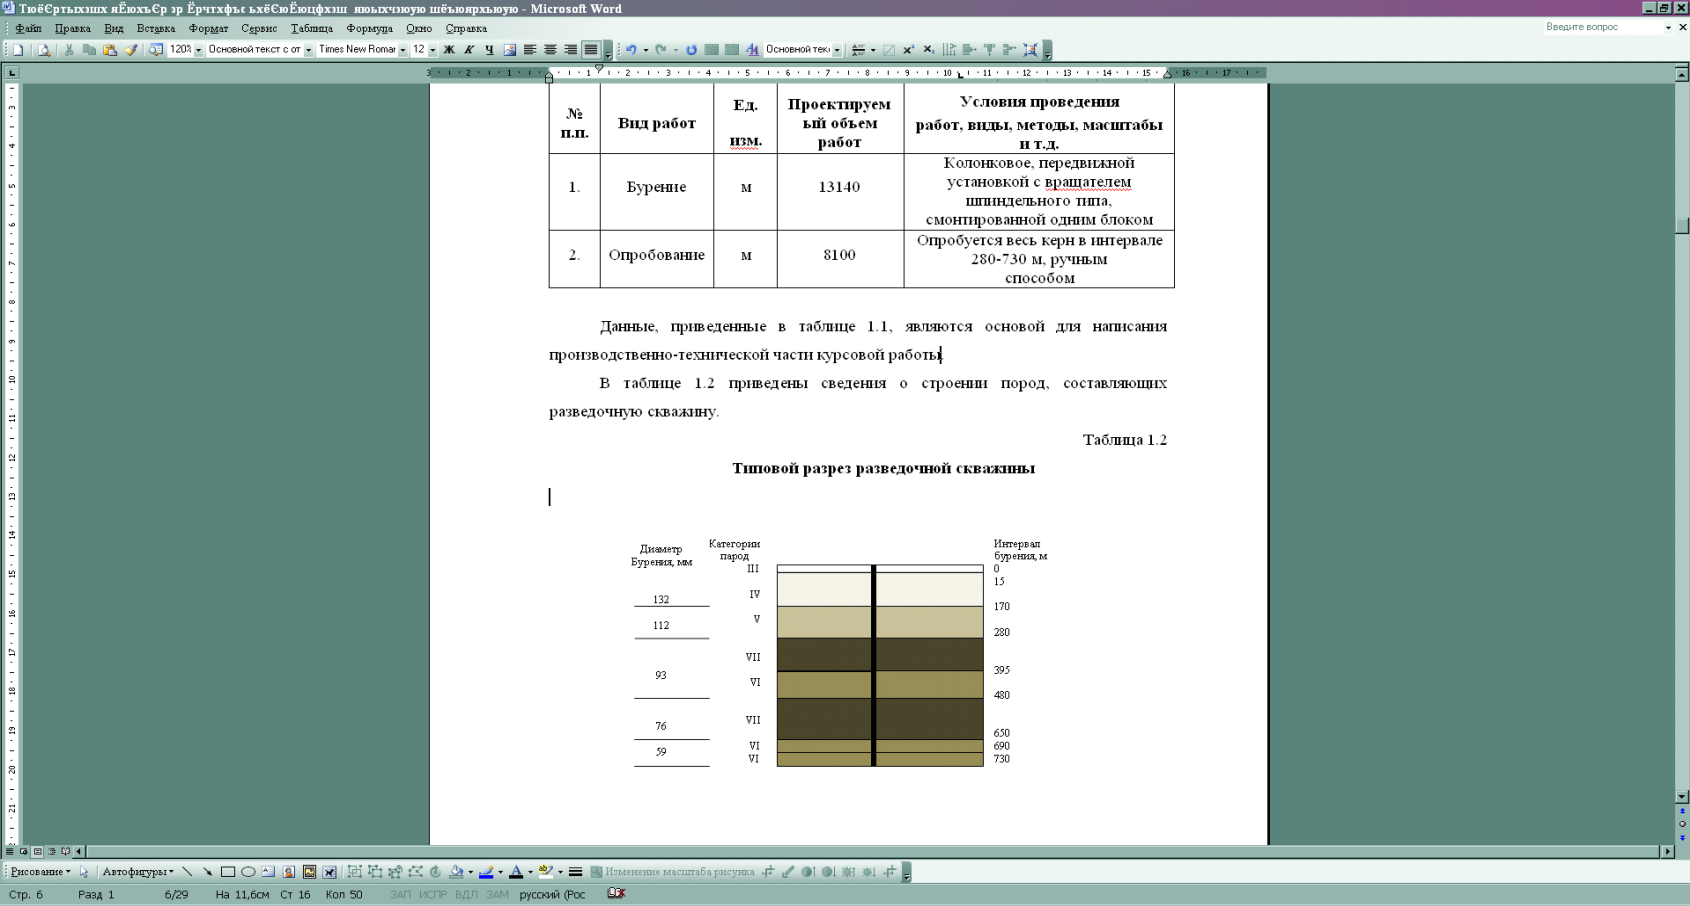1690x906 pixels.
Task: Open the Автофигуры menu
Action: [x=138, y=872]
